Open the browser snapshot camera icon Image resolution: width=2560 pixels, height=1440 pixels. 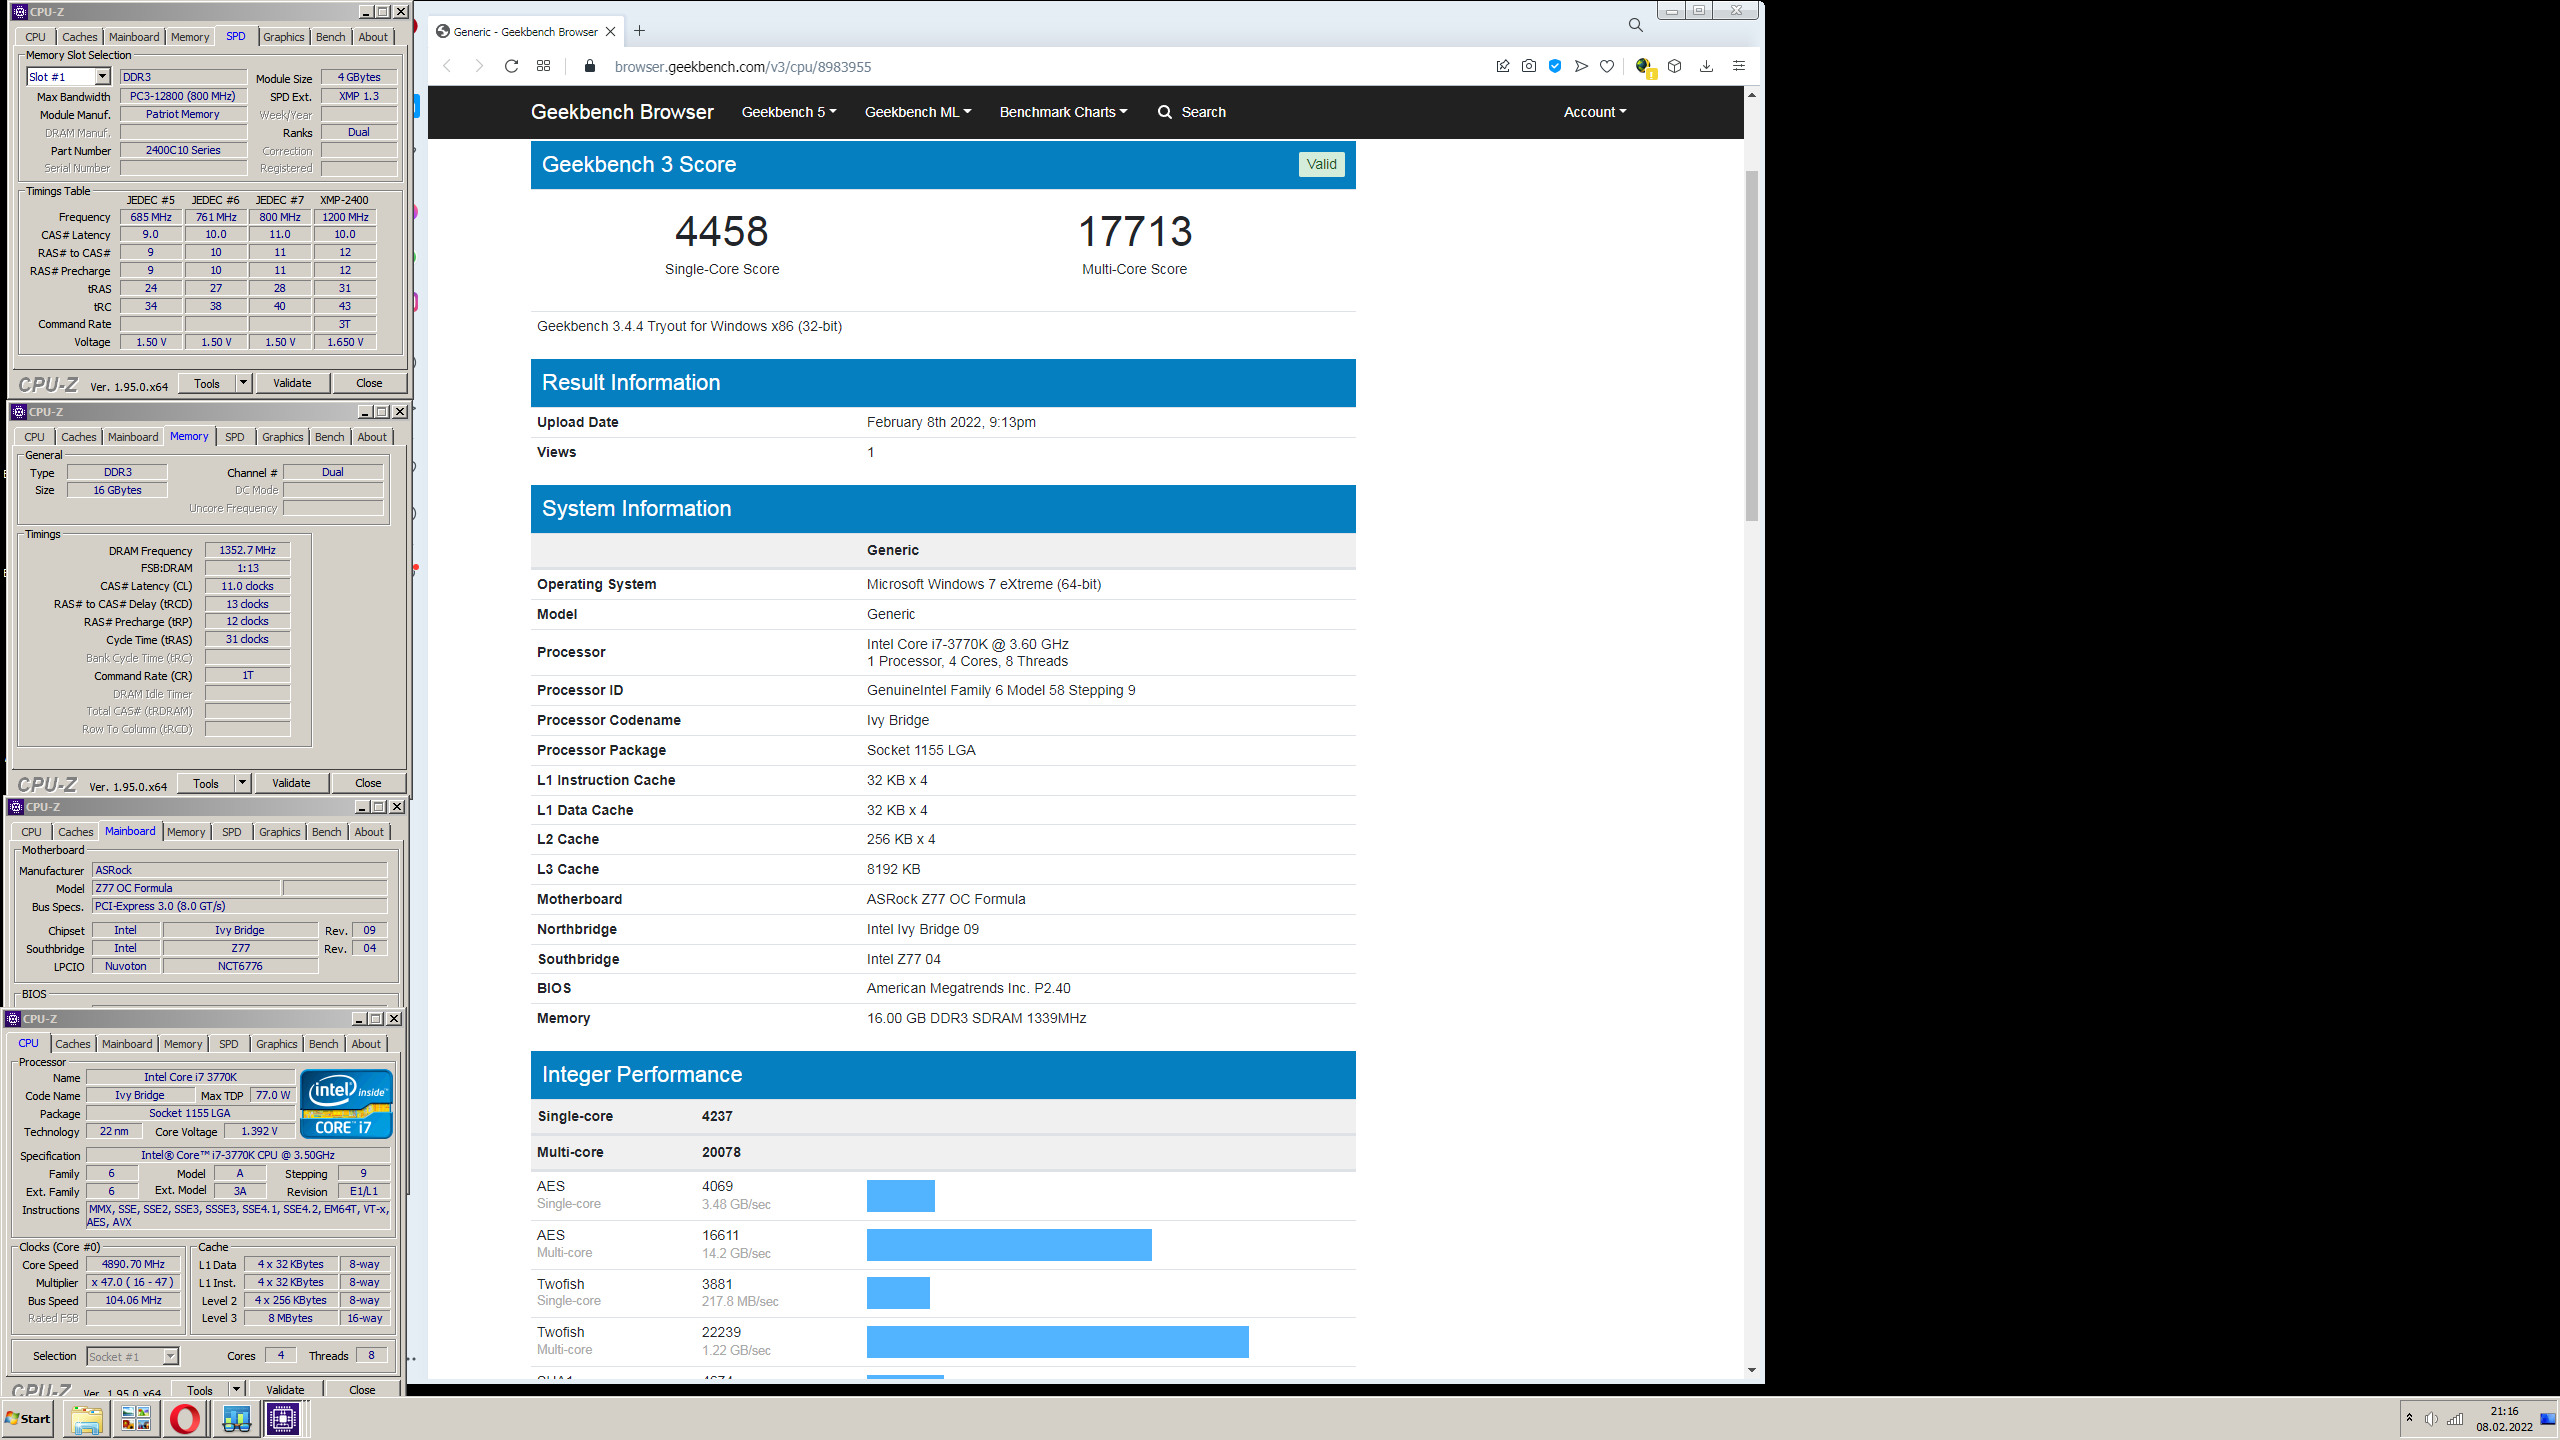click(1529, 66)
